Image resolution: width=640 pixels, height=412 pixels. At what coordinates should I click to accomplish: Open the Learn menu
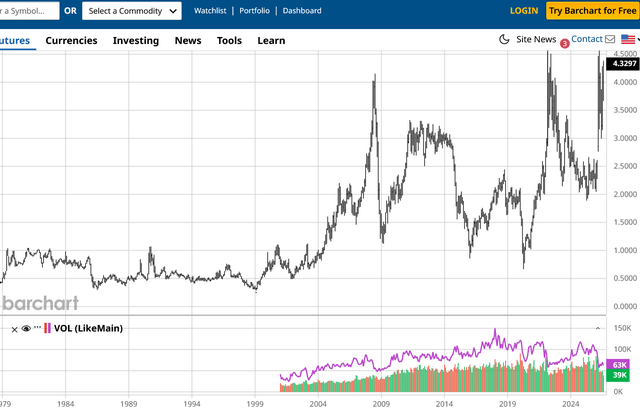point(271,40)
